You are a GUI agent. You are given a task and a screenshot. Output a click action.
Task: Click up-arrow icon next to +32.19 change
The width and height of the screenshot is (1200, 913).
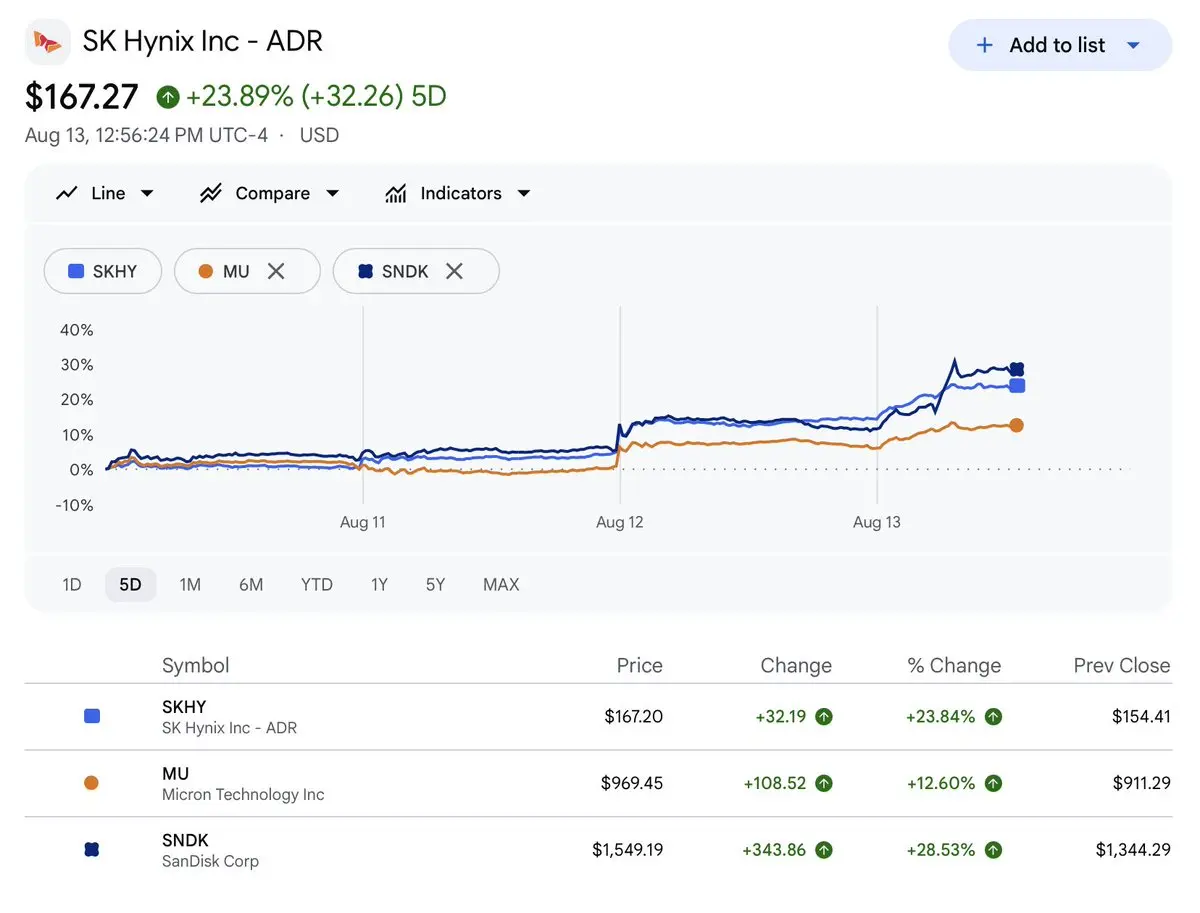pos(824,716)
